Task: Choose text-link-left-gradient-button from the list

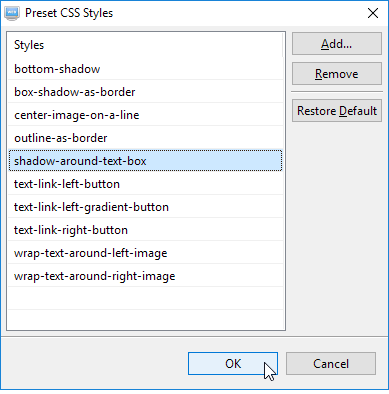Action: click(145, 207)
